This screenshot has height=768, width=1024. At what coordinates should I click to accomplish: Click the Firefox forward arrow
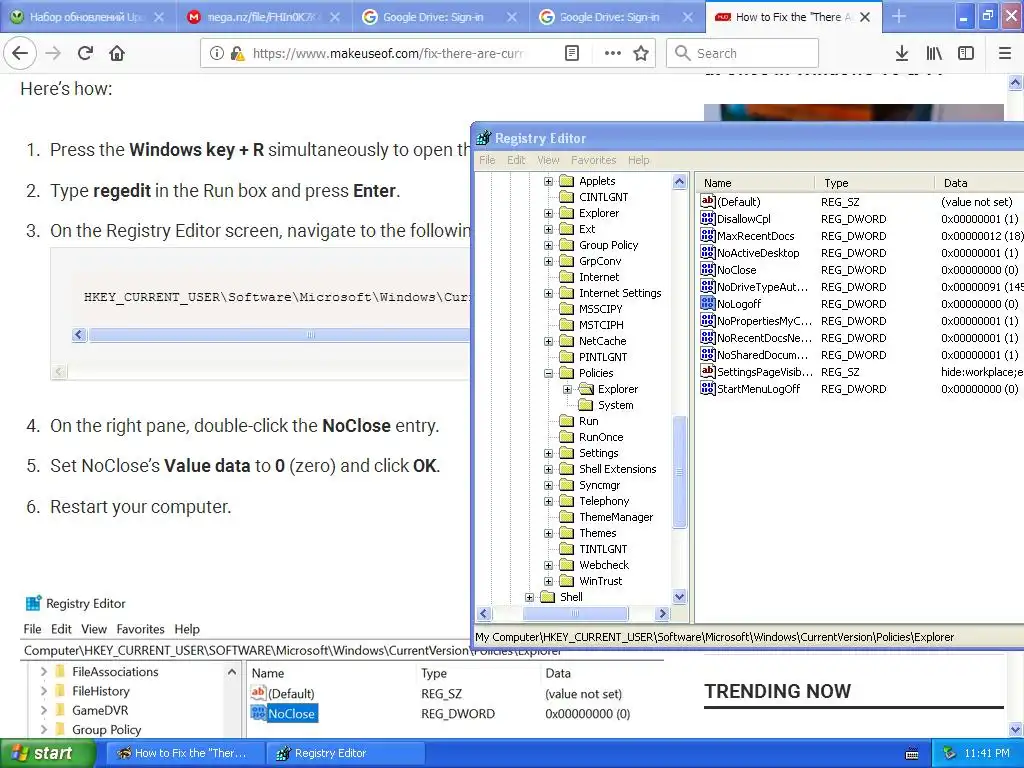pyautogui.click(x=53, y=53)
